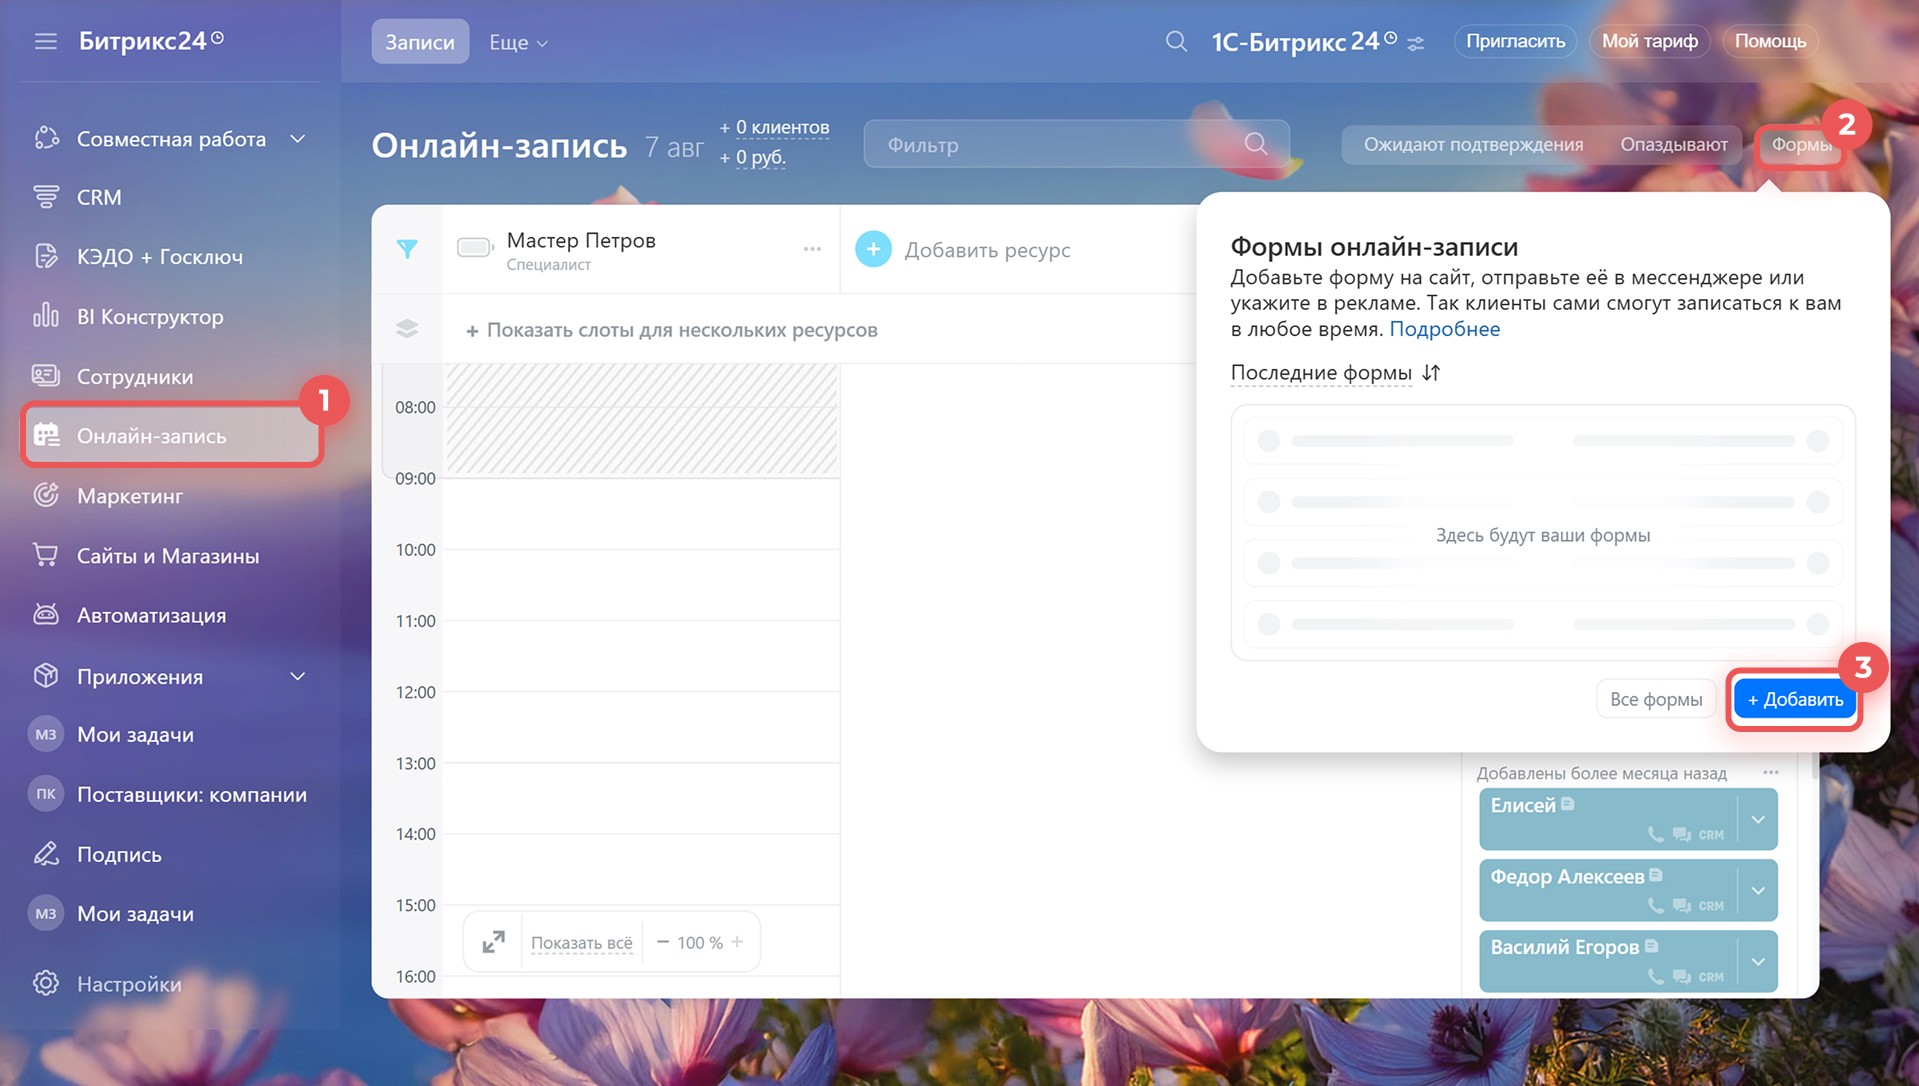Screen dimensions: 1919x1086
Task: Click the blue + Добавить button
Action: click(1795, 699)
